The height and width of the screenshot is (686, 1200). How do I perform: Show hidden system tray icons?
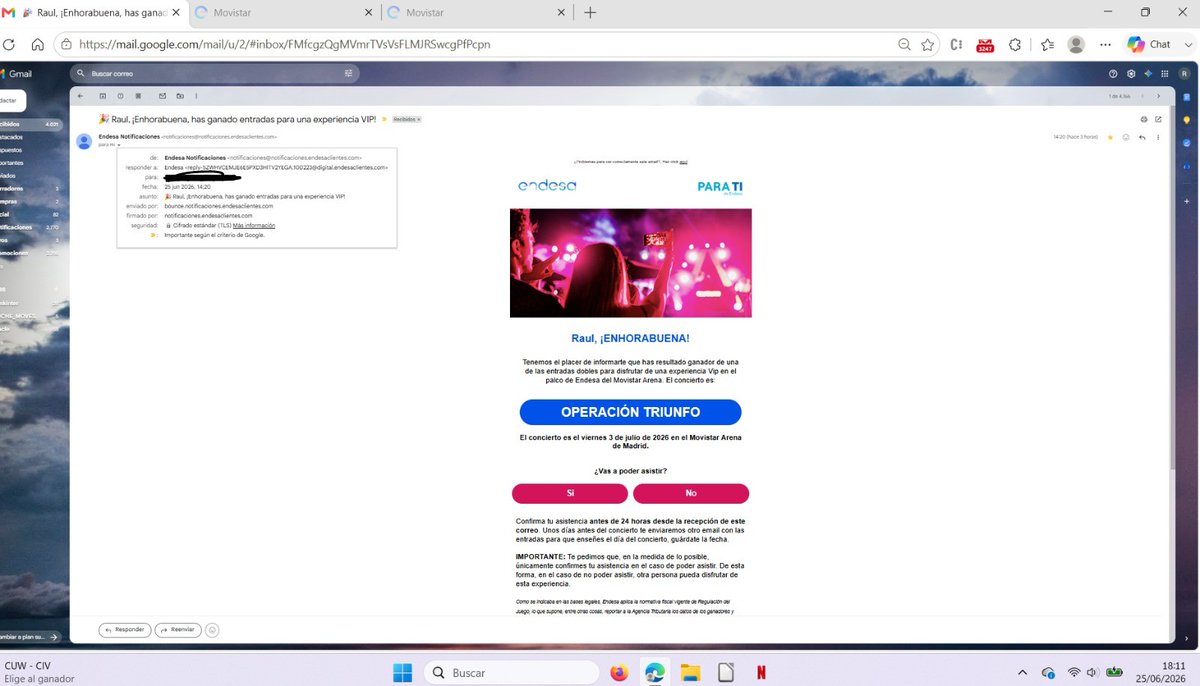coord(1022,672)
